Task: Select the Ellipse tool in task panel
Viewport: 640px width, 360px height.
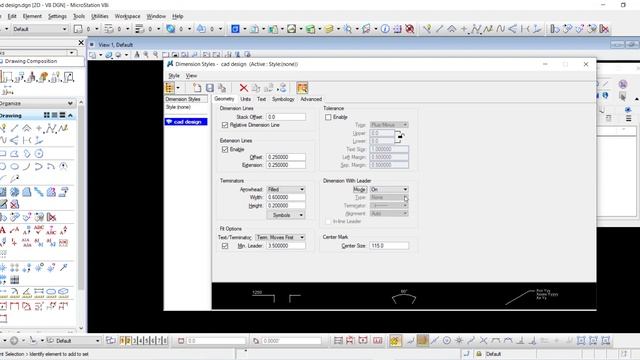Action: coord(15,166)
